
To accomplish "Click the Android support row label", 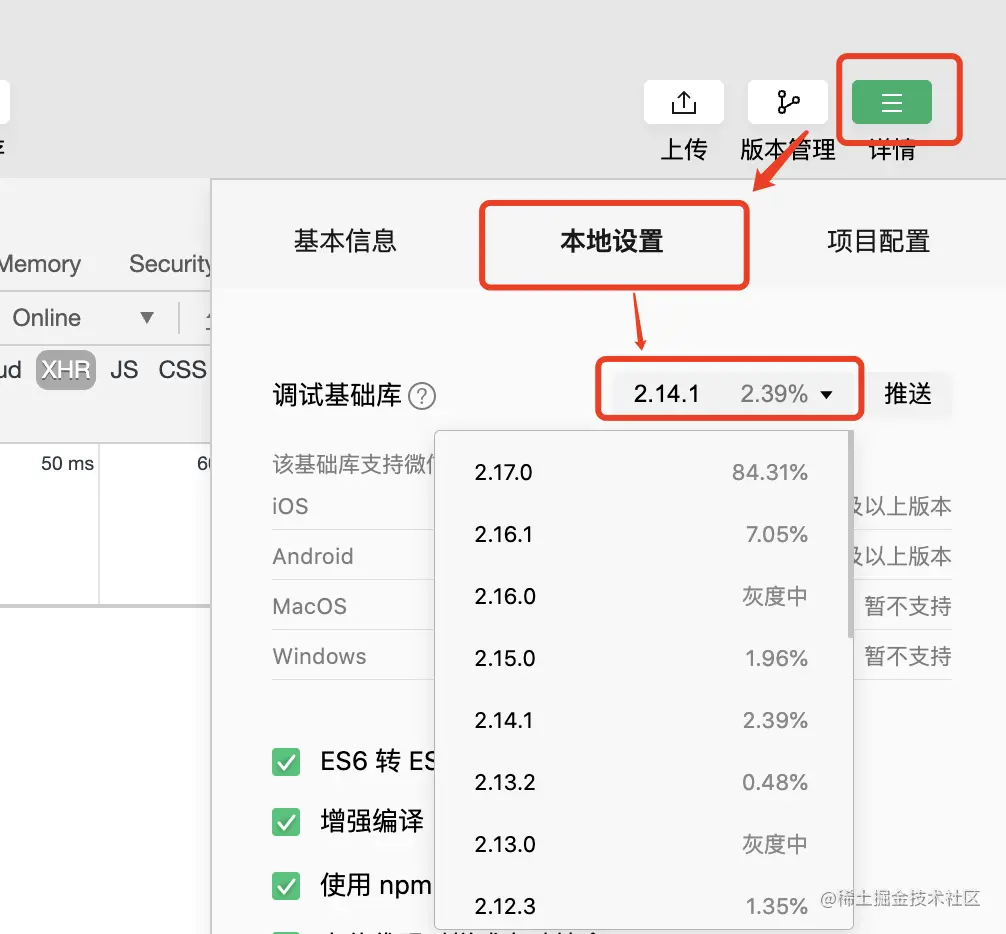I will pyautogui.click(x=313, y=556).
